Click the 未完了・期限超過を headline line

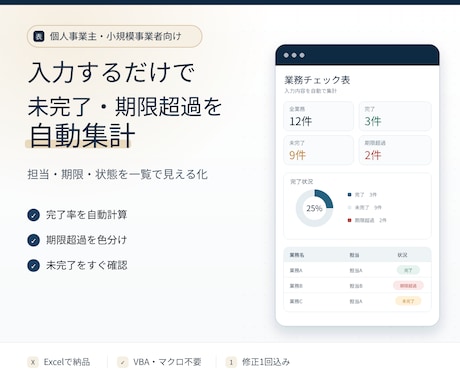click(125, 107)
